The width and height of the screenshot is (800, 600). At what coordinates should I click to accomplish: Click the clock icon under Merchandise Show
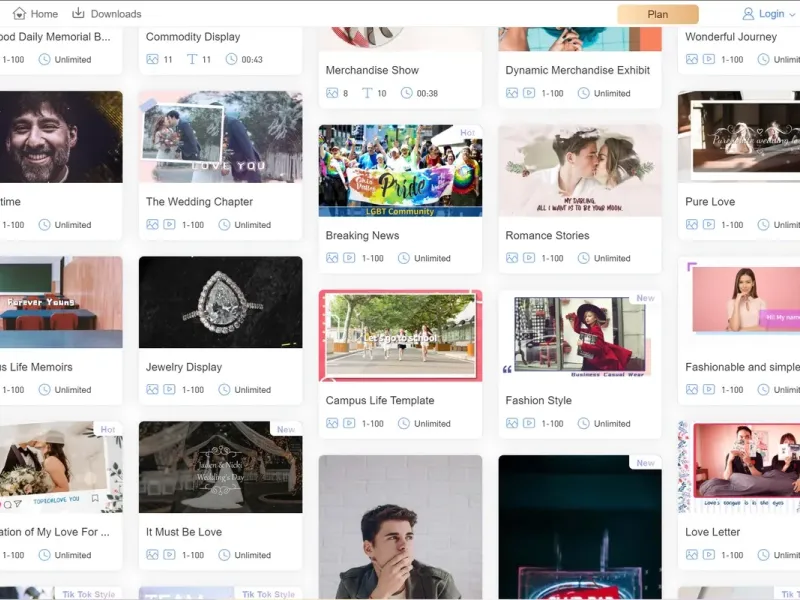[406, 93]
